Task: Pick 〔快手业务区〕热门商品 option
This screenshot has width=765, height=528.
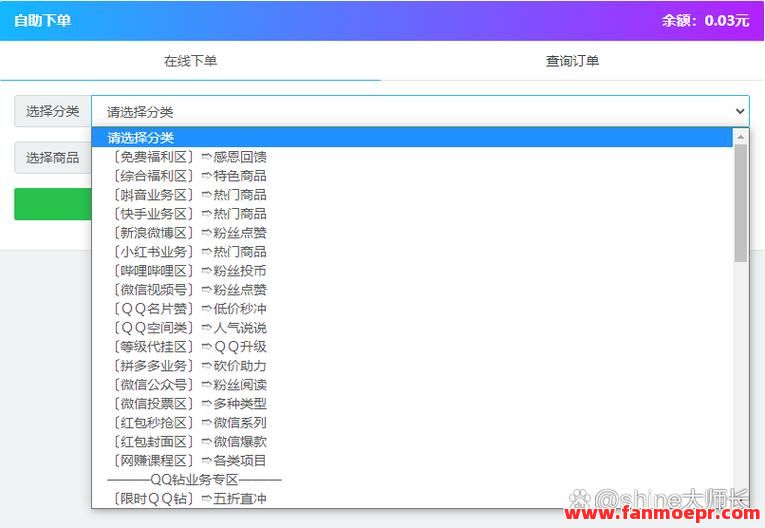Action: [x=412, y=214]
